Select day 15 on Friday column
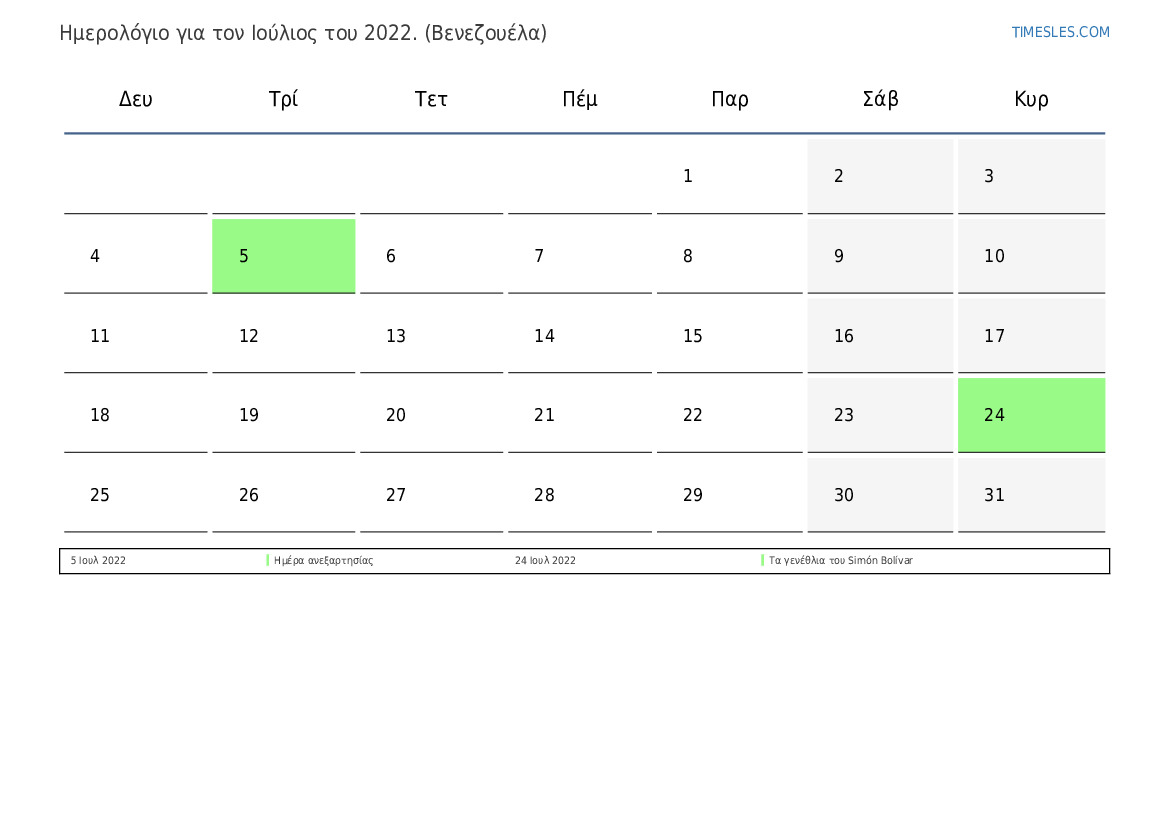Viewport: 1169px width, 827px height. (729, 336)
